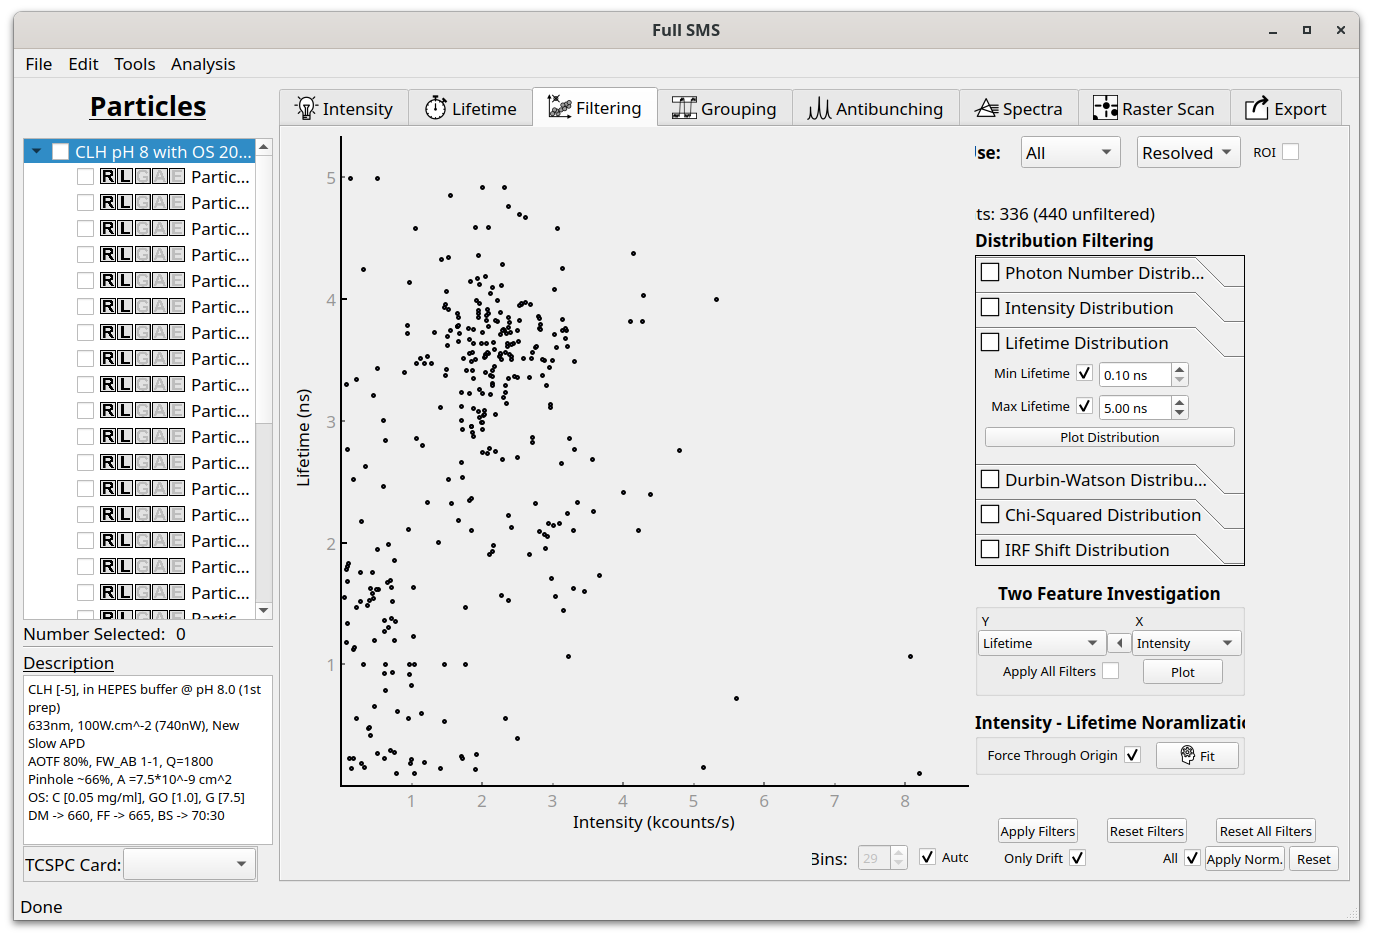Screen dimensions: 1373x937
Task: Open the Lifetime tab
Action: click(x=470, y=108)
